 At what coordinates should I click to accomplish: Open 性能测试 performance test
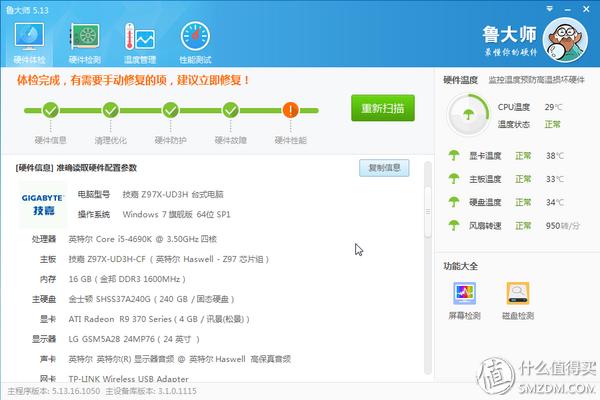tap(195, 43)
